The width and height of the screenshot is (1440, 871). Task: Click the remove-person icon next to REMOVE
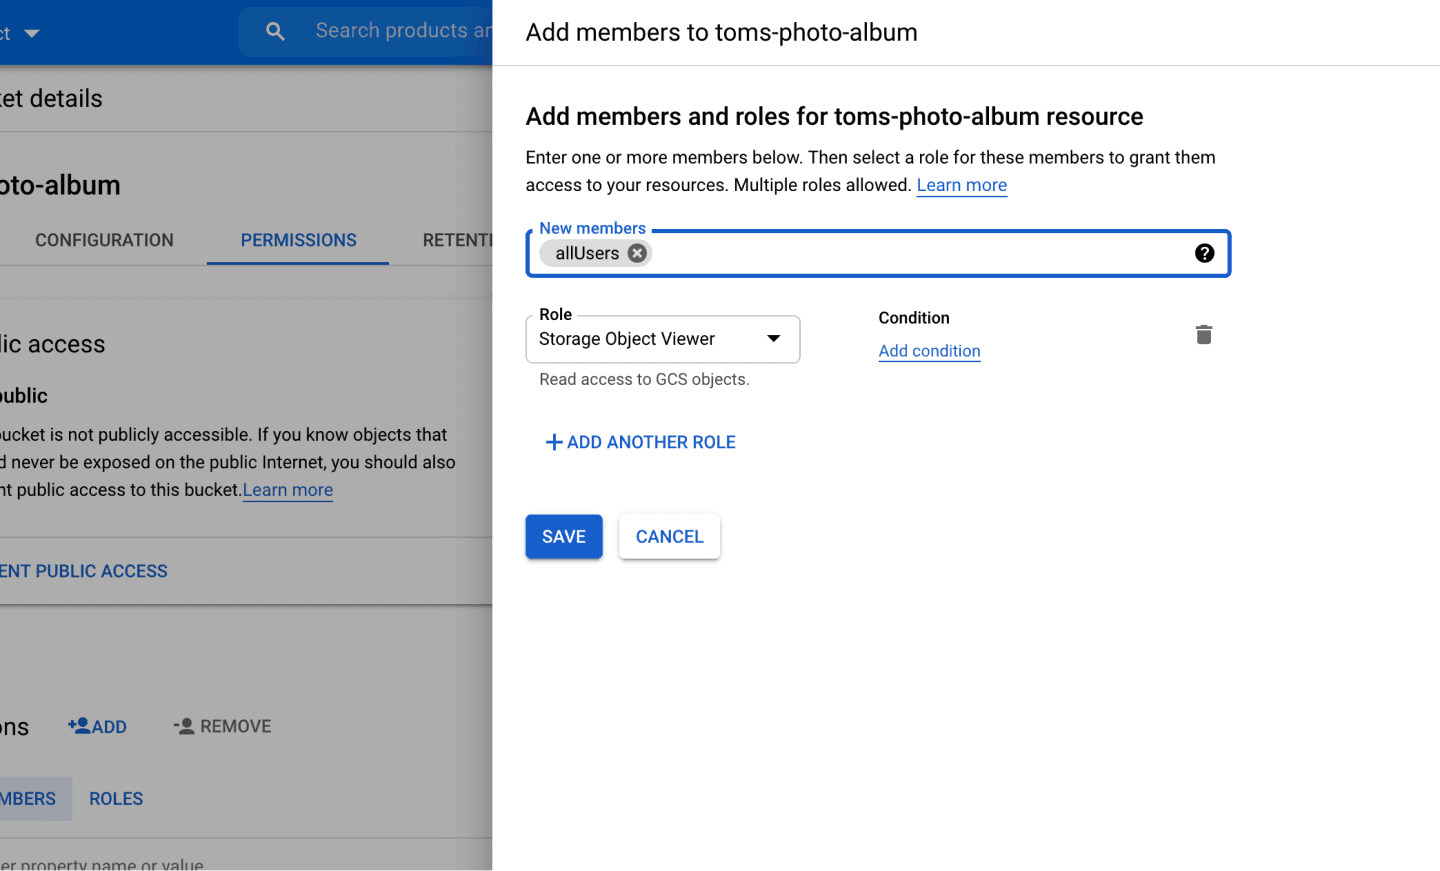[x=184, y=726]
